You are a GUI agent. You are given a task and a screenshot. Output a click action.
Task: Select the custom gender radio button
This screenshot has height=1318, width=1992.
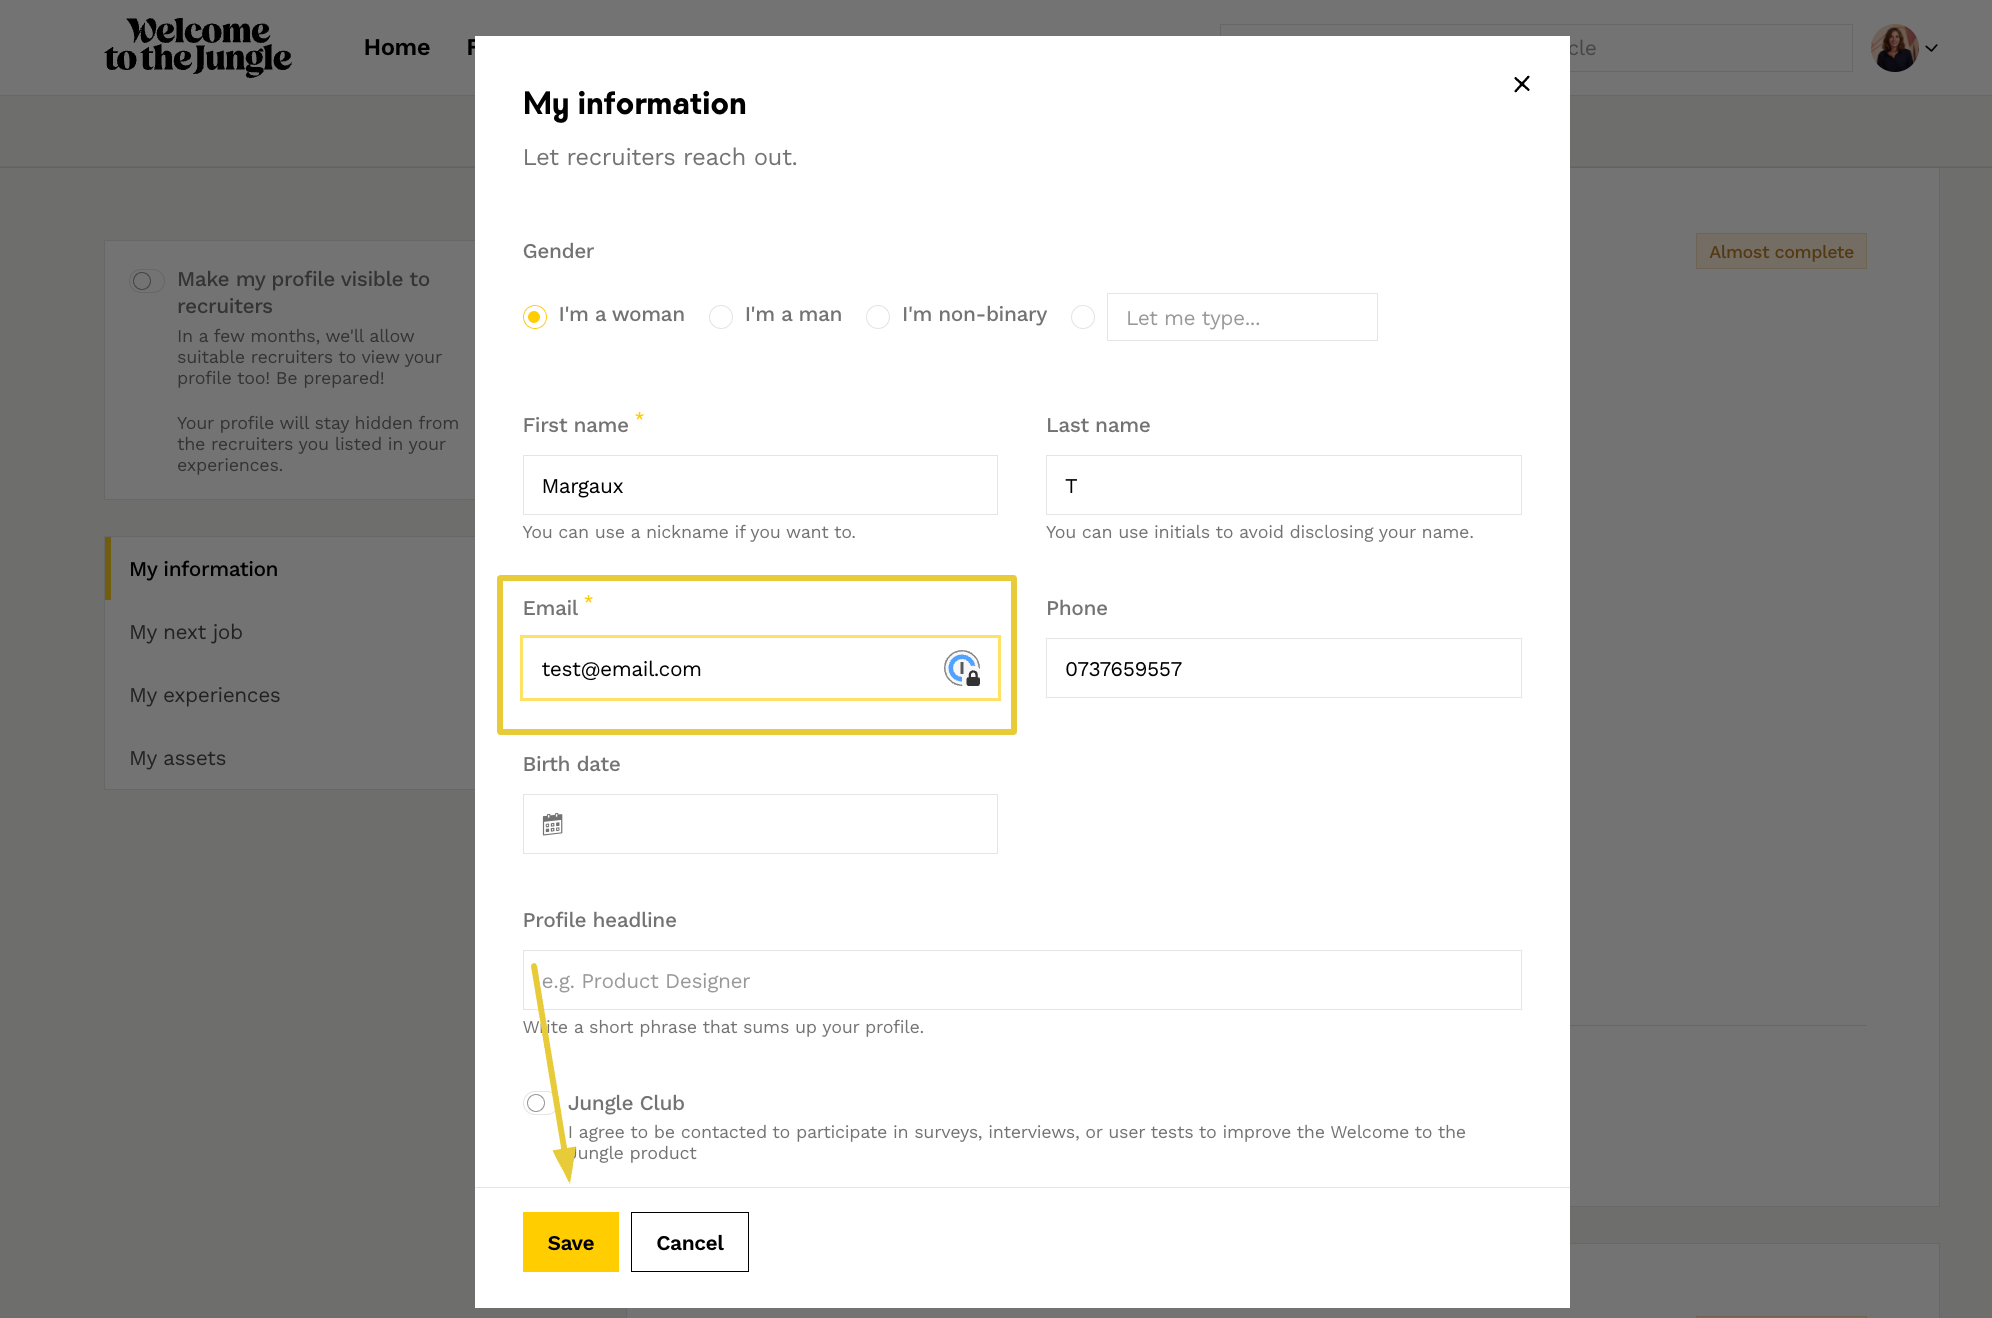[1082, 317]
